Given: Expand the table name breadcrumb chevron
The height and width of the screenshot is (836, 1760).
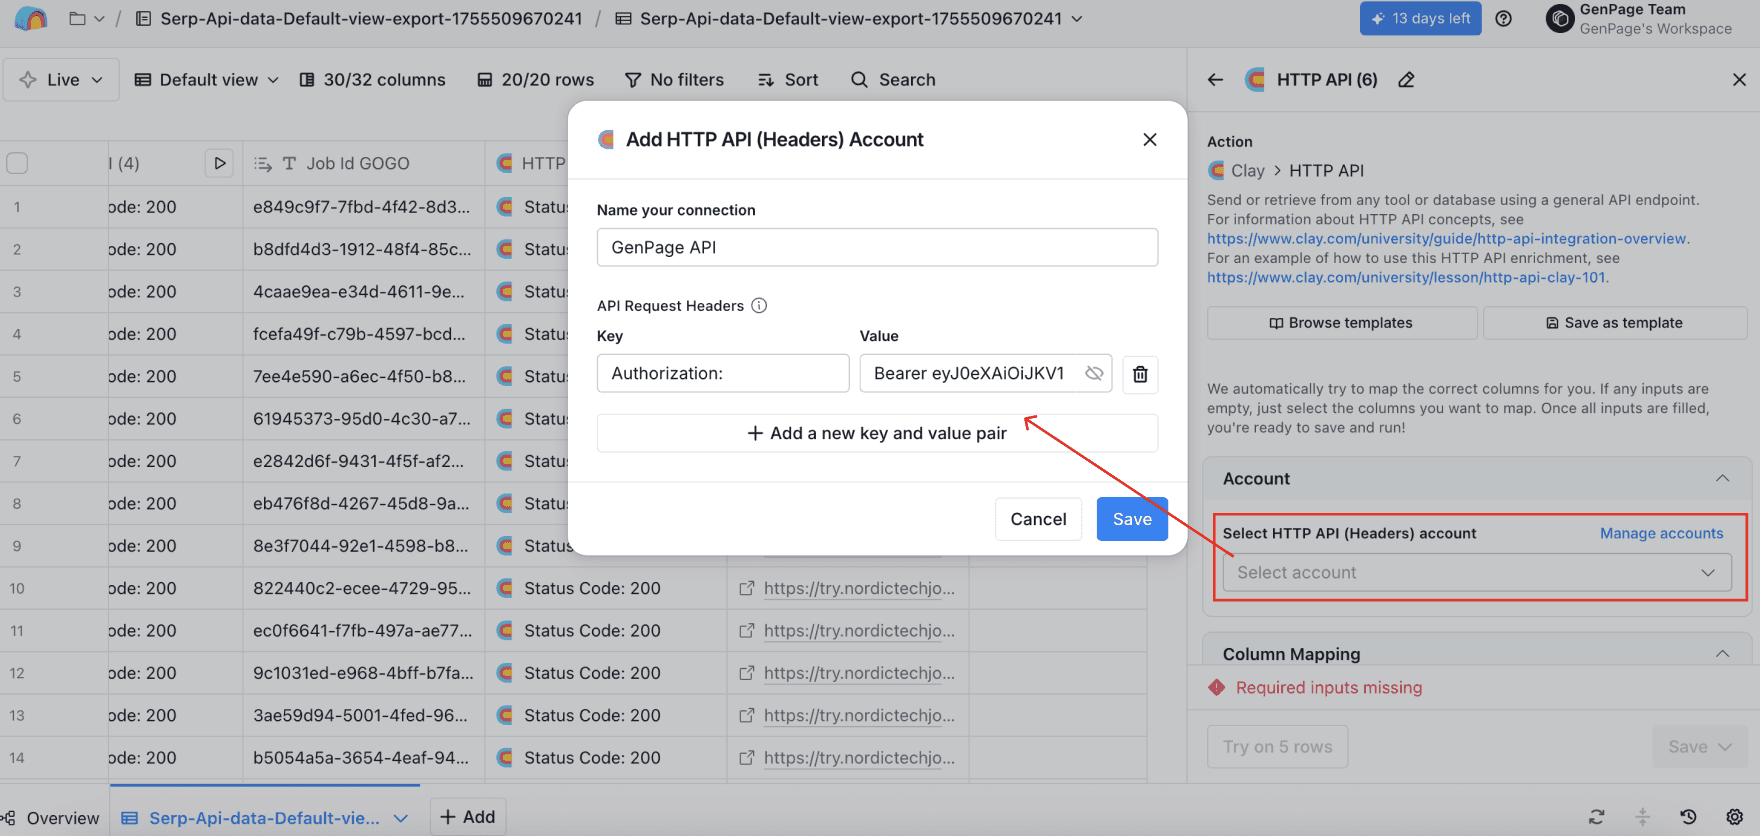Looking at the screenshot, I should point(1077,18).
